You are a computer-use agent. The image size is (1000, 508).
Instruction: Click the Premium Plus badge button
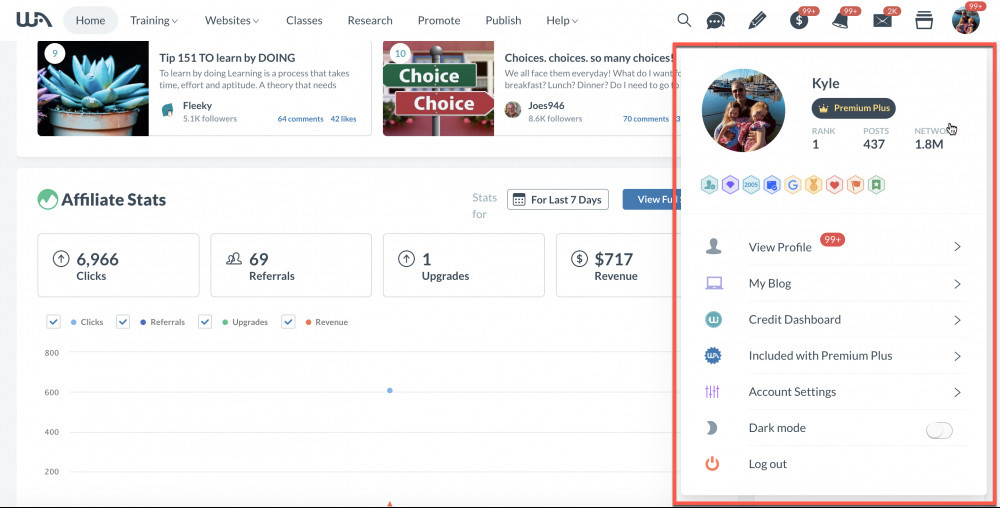tap(853, 108)
